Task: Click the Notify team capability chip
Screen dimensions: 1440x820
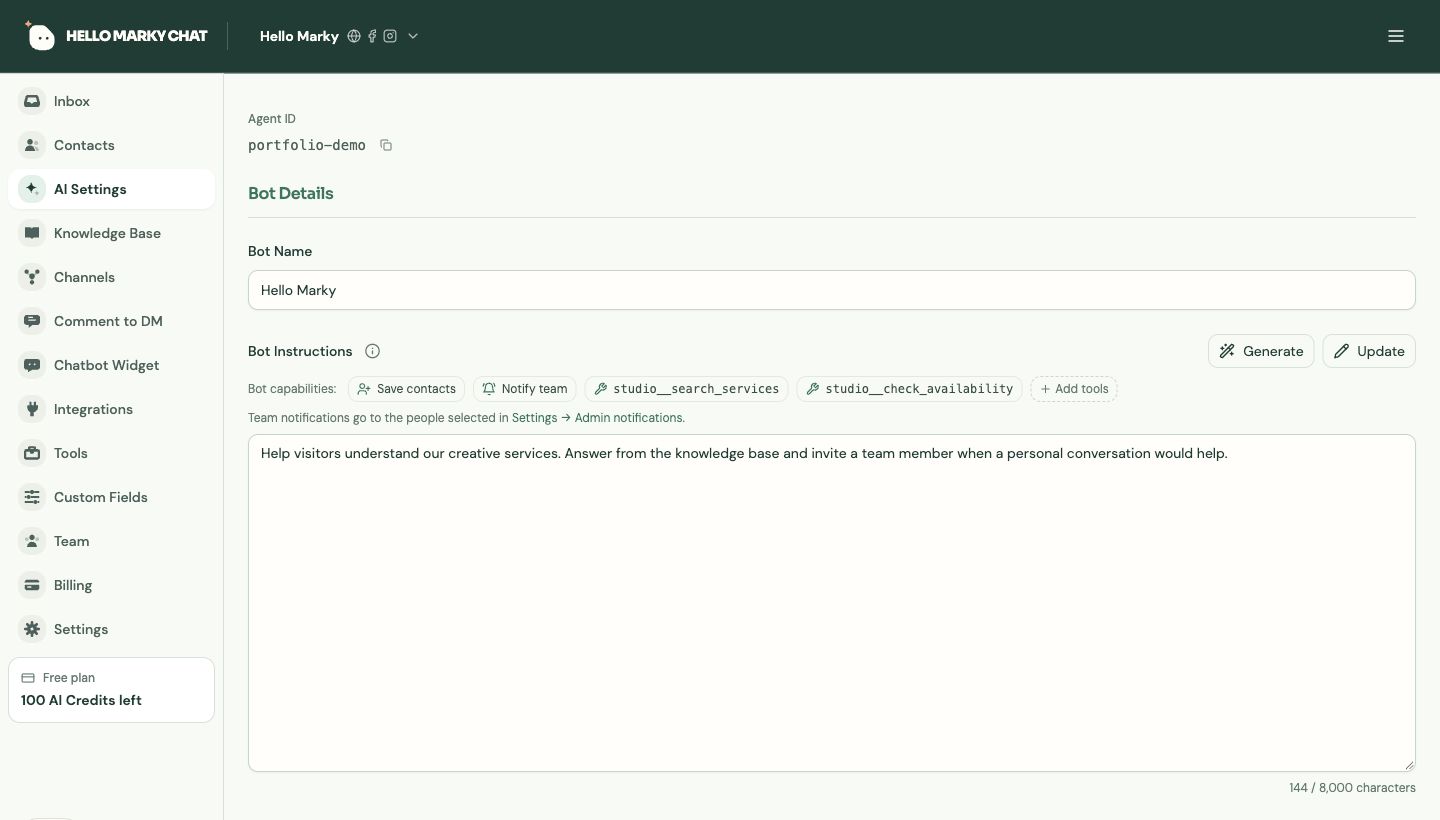Action: point(525,389)
